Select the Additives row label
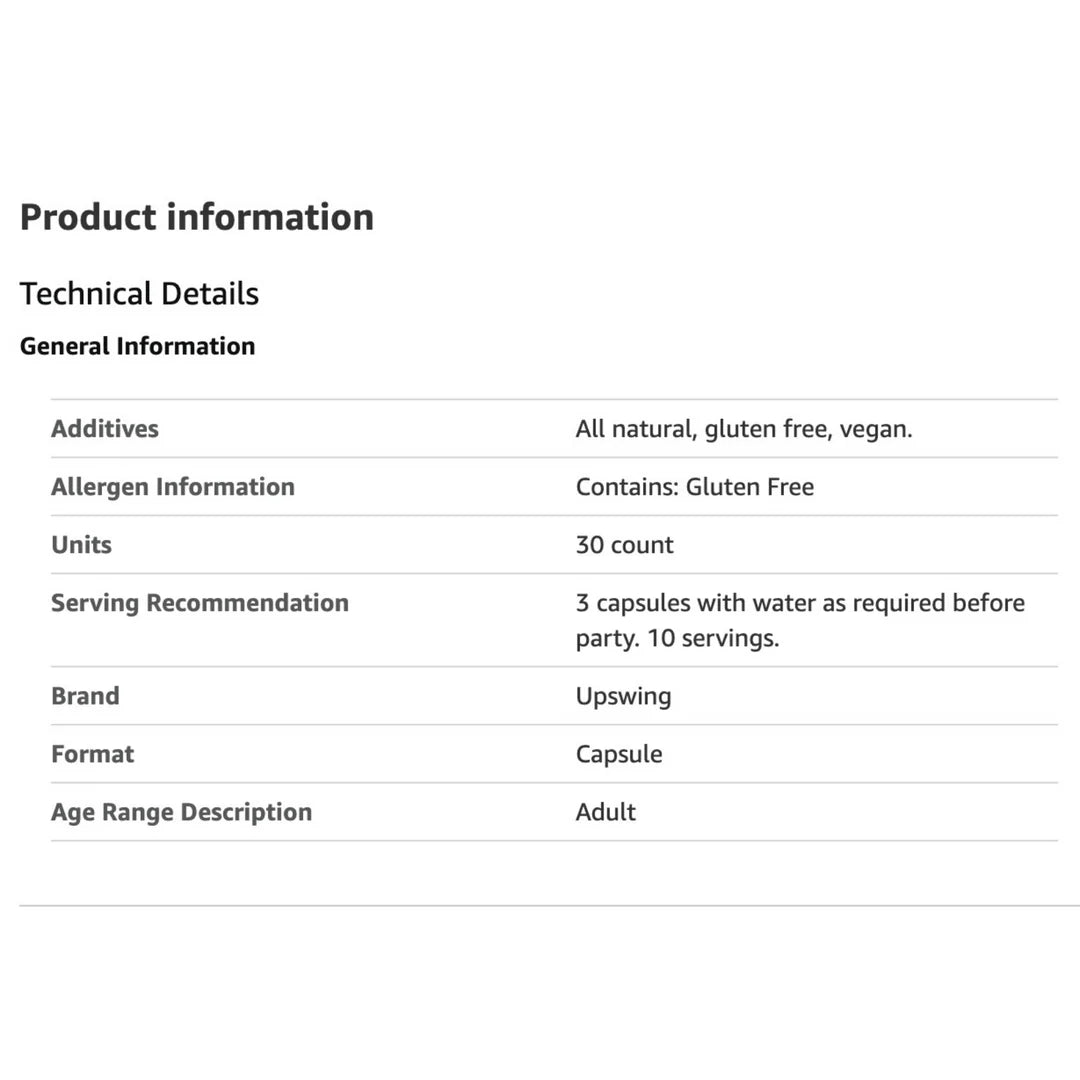1080x1080 pixels. 105,429
